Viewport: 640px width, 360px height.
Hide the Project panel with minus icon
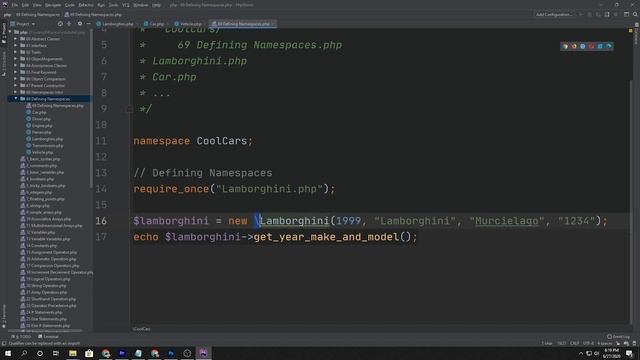tap(88, 24)
